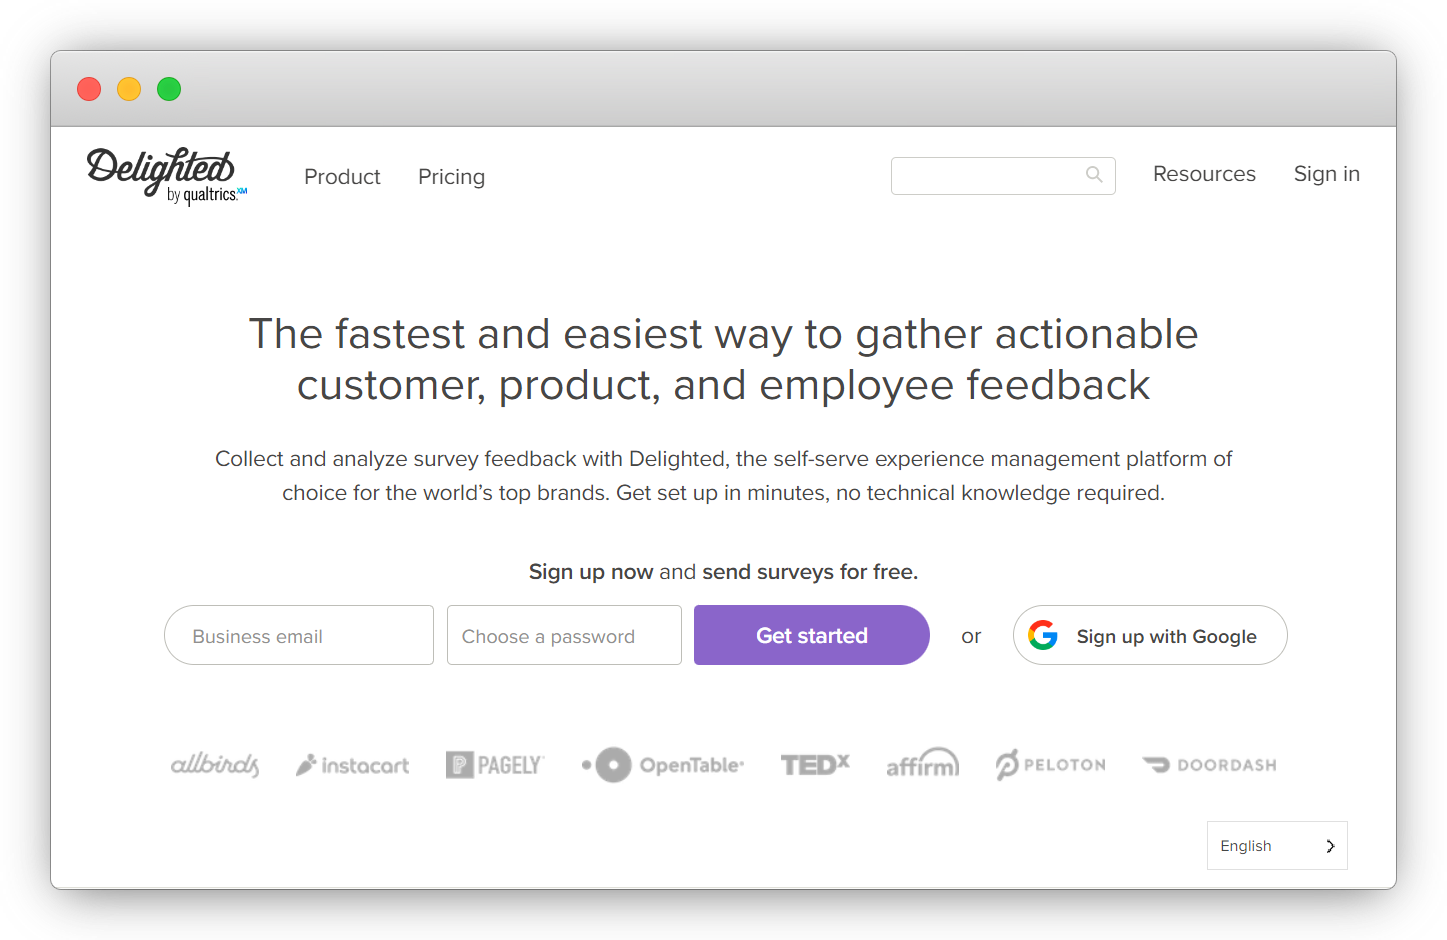Go to the Pricing page
The image size is (1447, 940).
(451, 177)
